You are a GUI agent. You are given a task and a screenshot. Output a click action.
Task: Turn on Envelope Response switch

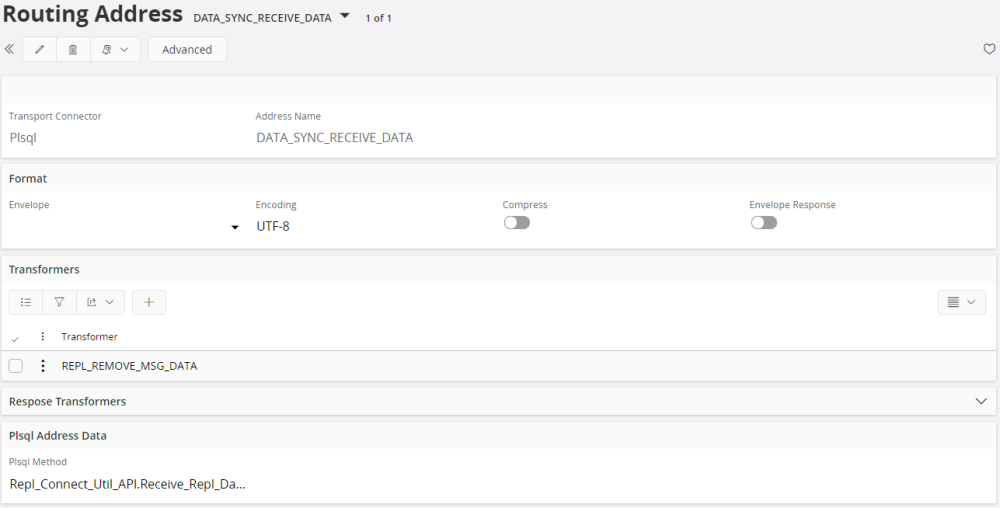point(763,223)
